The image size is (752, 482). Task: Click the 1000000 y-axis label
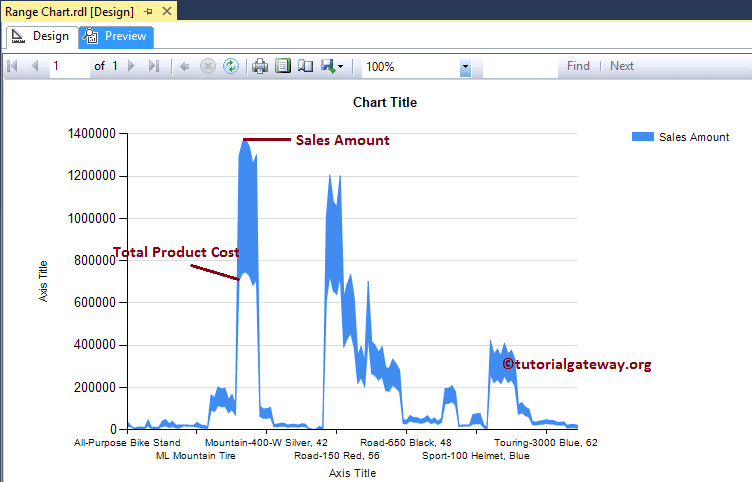[x=92, y=218]
